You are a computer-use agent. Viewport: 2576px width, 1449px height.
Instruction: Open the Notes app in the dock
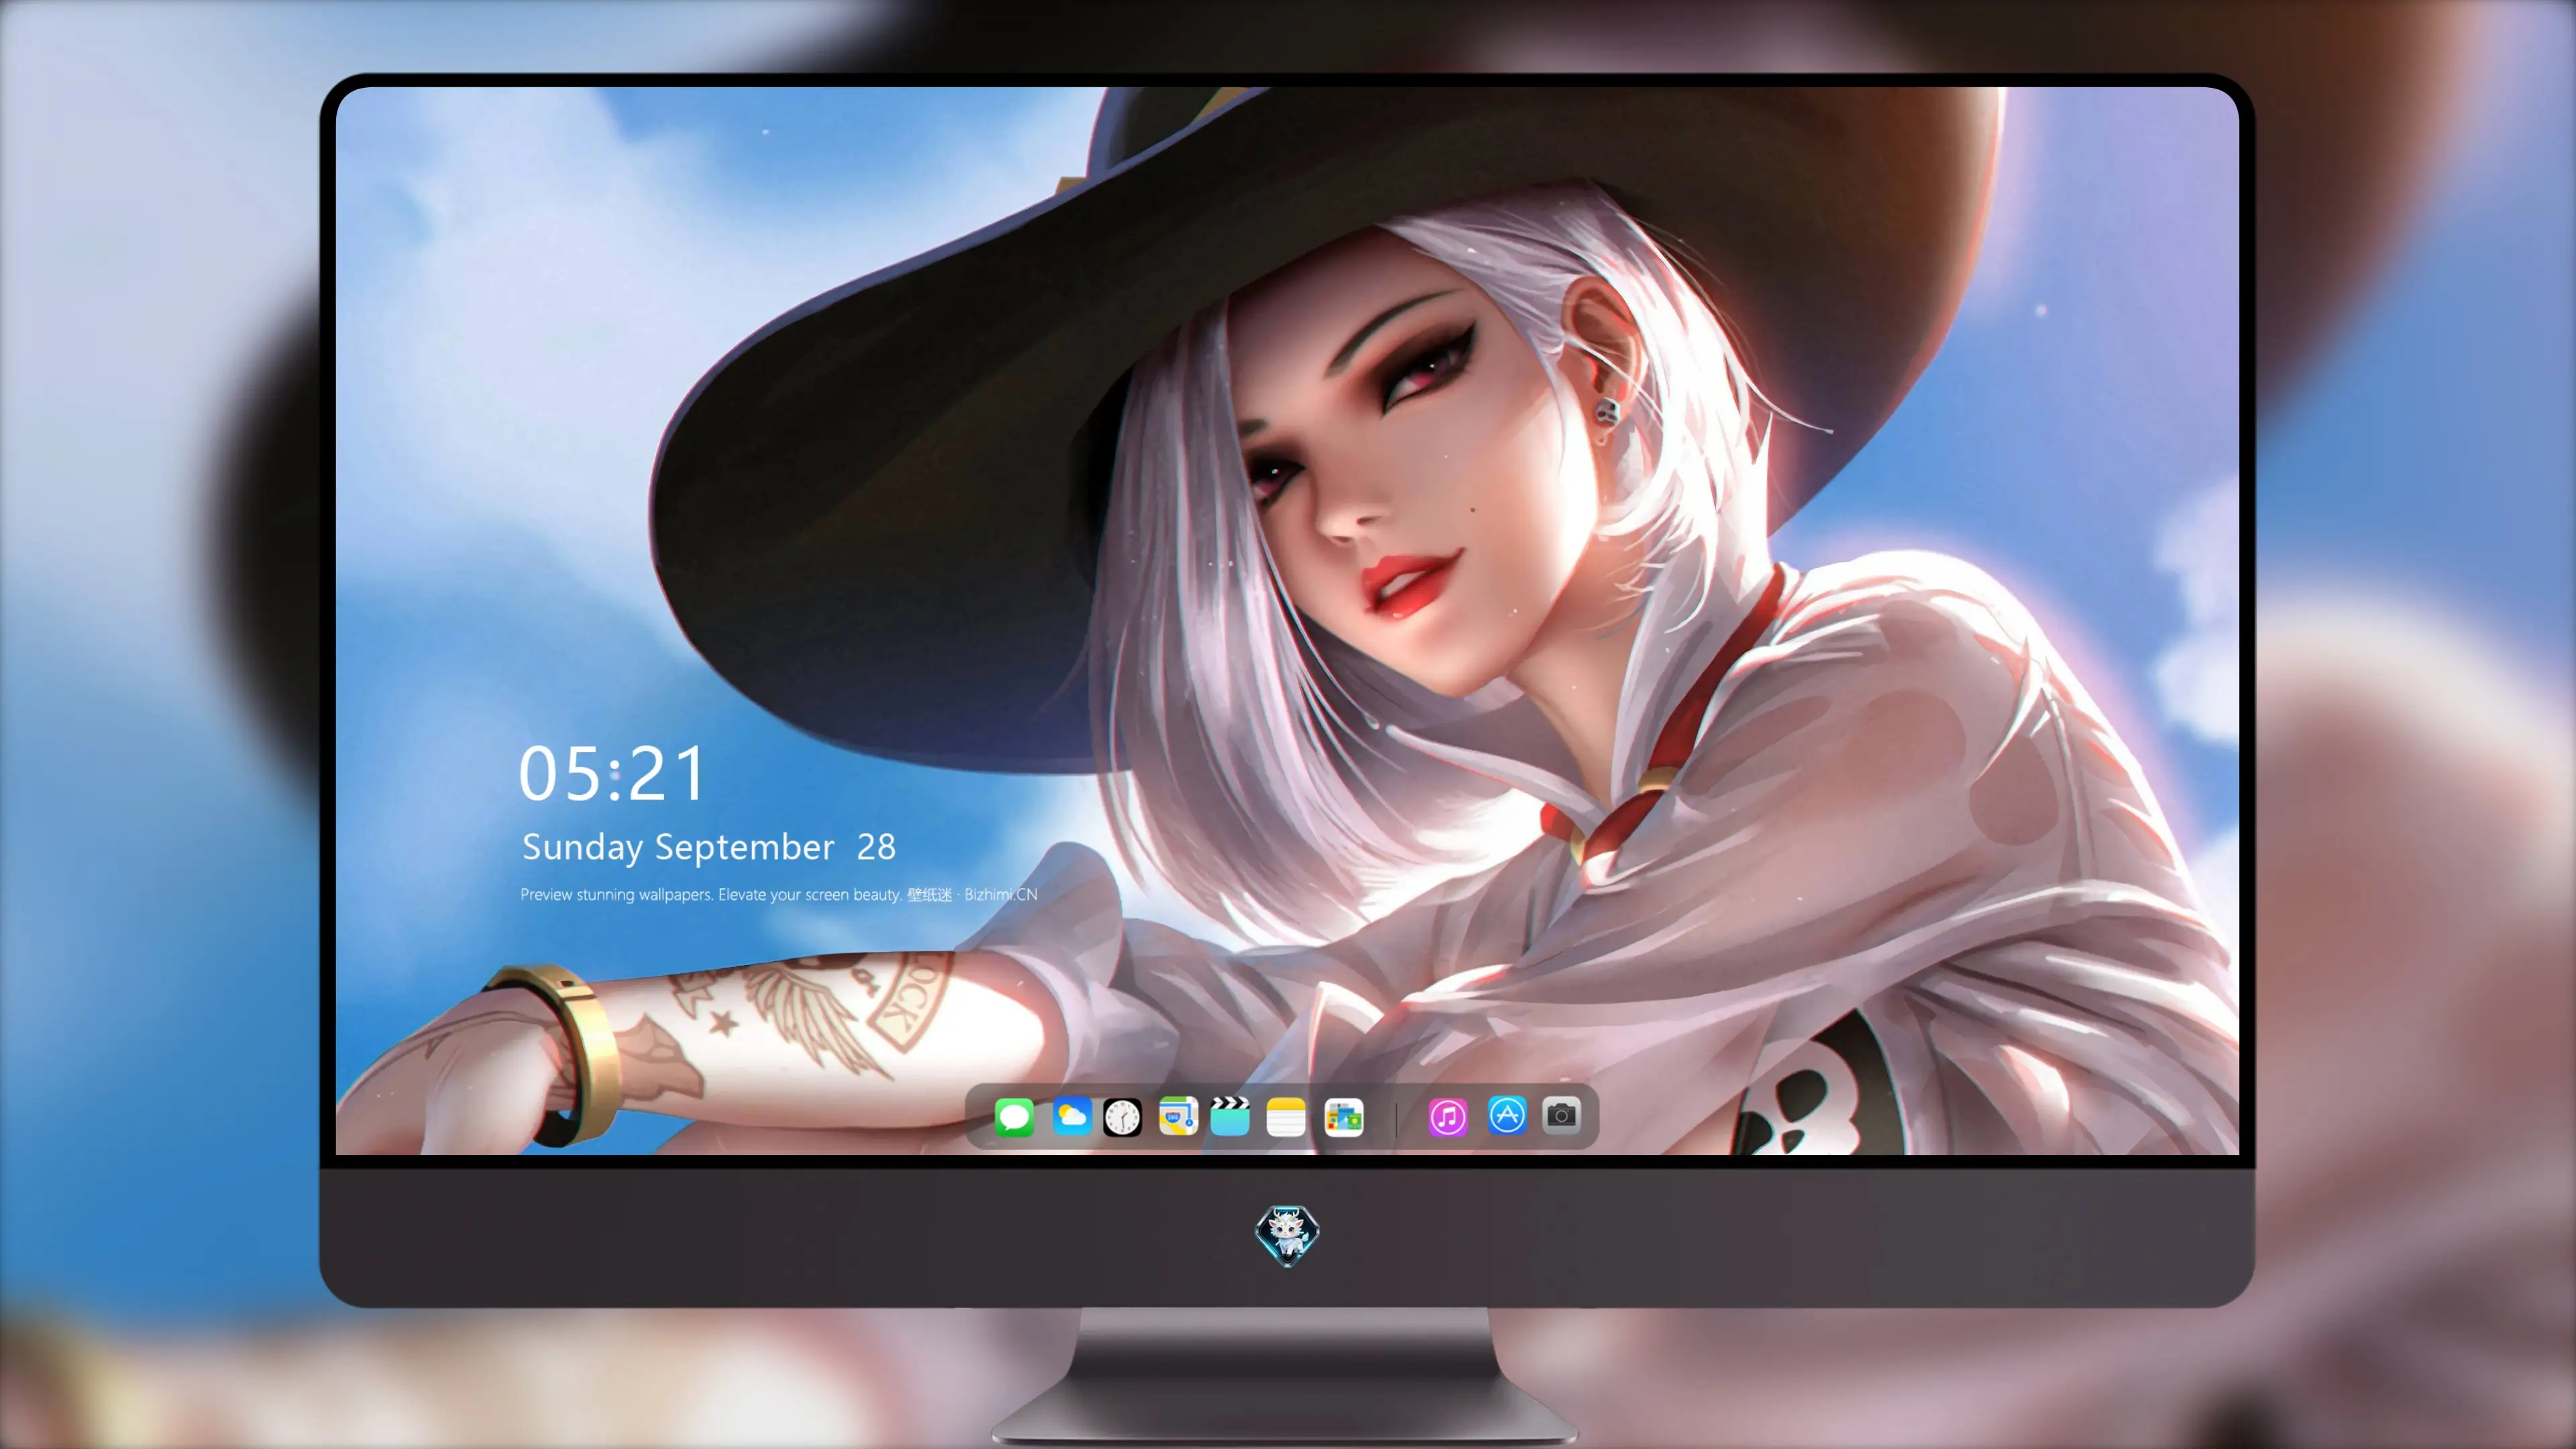click(x=1286, y=1117)
